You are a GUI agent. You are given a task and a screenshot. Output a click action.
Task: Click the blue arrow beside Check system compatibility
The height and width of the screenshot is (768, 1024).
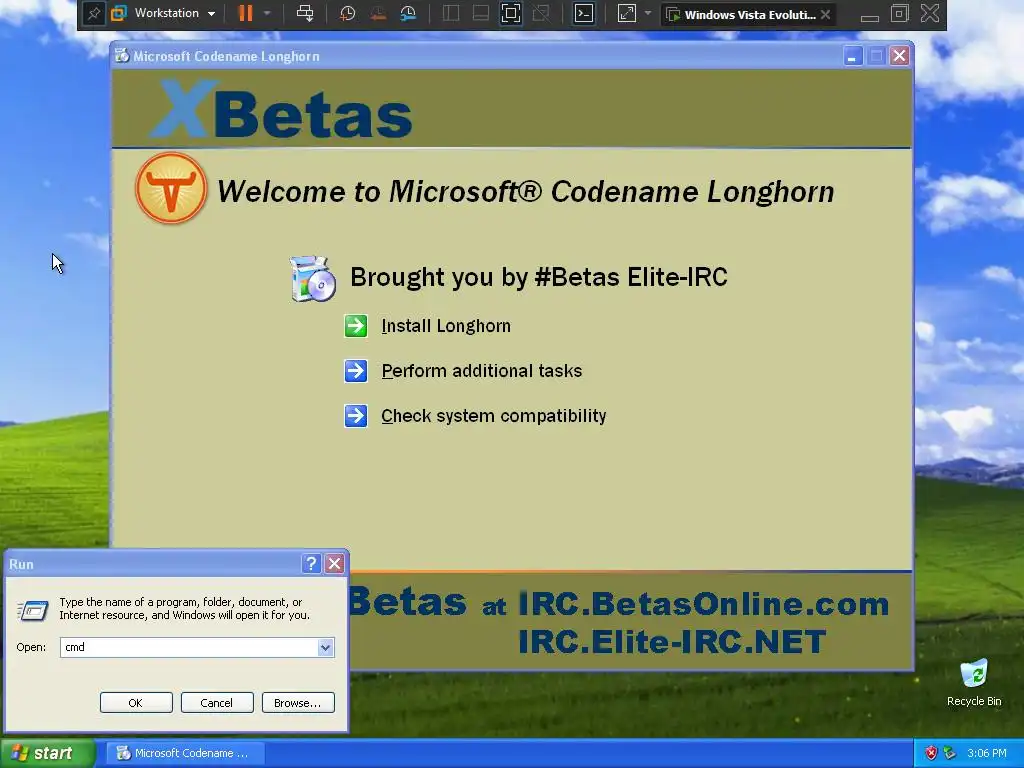click(356, 416)
